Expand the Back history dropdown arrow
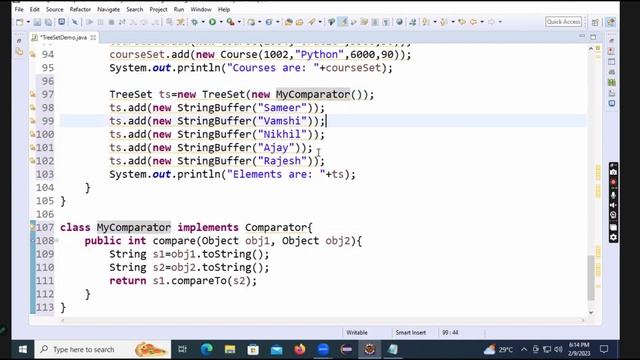Screen dimensions: 640x360 coord(482,22)
